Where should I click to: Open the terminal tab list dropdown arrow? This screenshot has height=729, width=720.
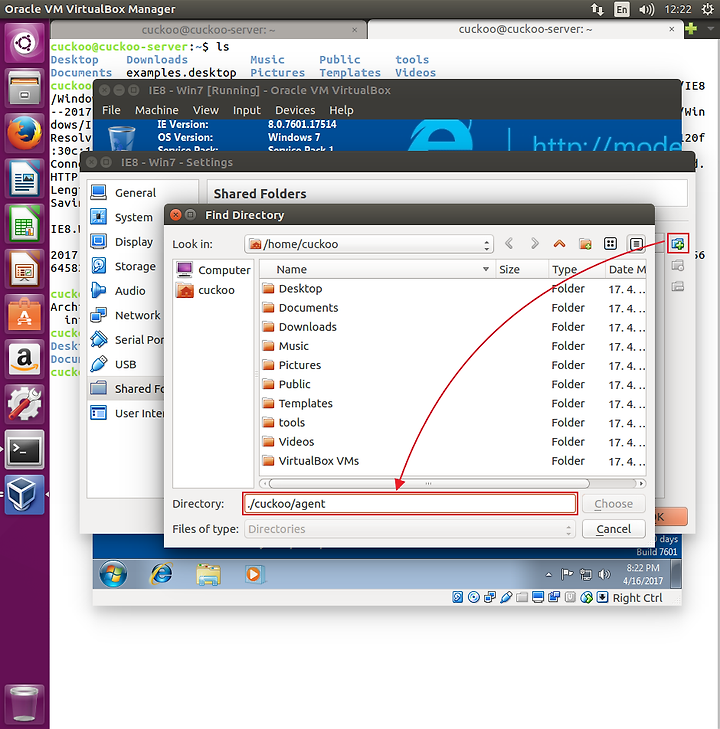pos(711,29)
